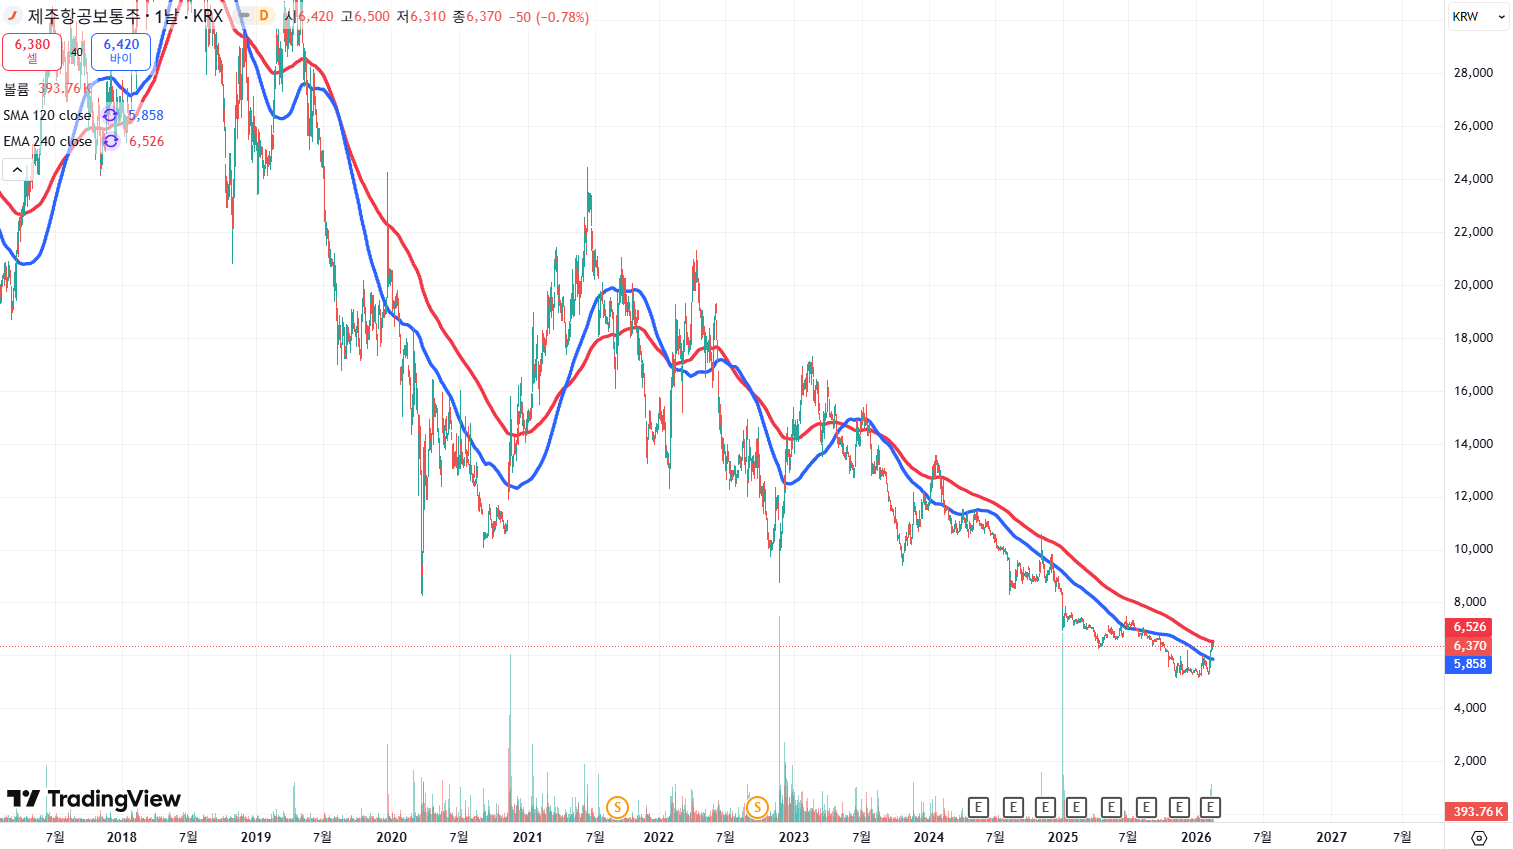The height and width of the screenshot is (849, 1513).
Task: Click the 12,000 price scale label
Action: click(1473, 496)
